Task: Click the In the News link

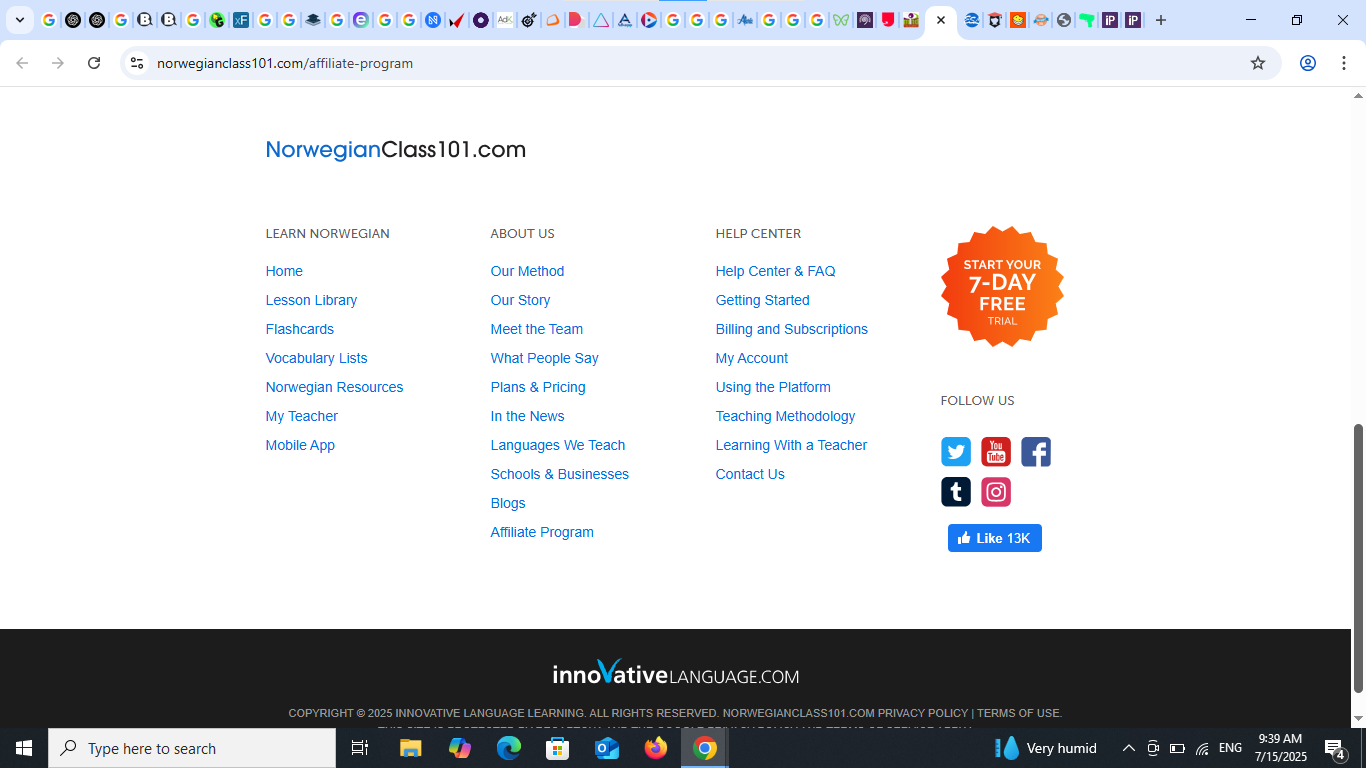Action: pos(527,416)
